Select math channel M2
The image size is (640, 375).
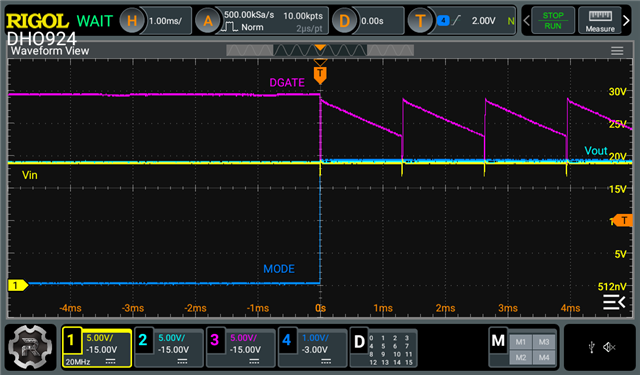click(x=520, y=357)
